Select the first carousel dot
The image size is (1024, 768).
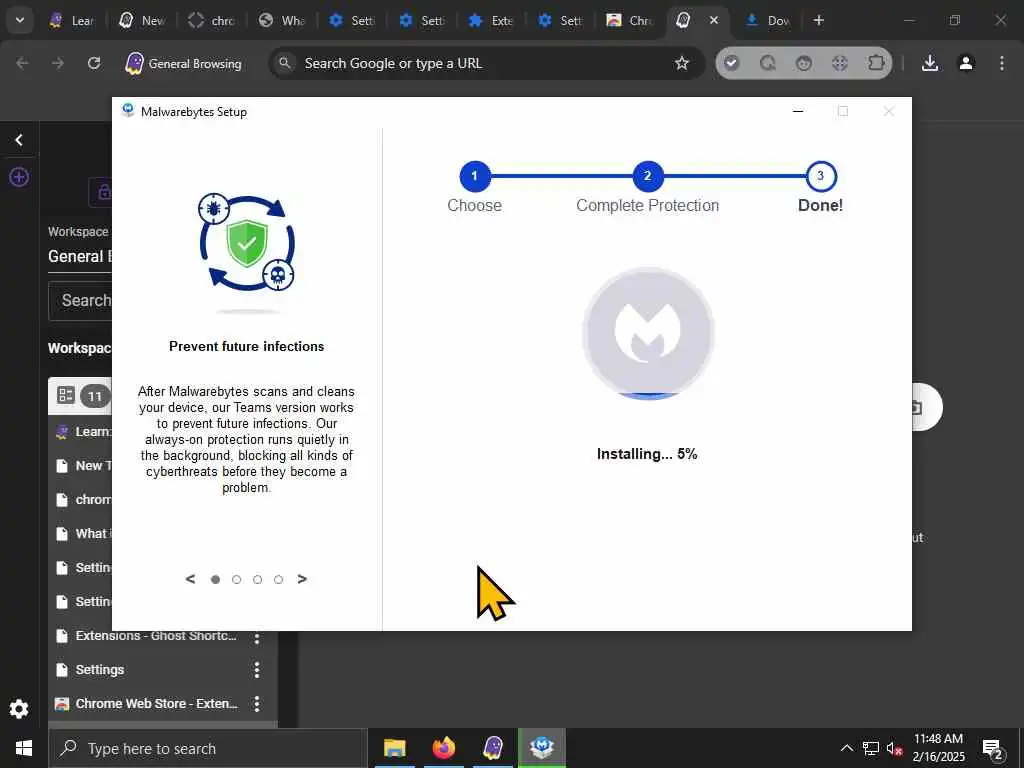click(x=216, y=579)
